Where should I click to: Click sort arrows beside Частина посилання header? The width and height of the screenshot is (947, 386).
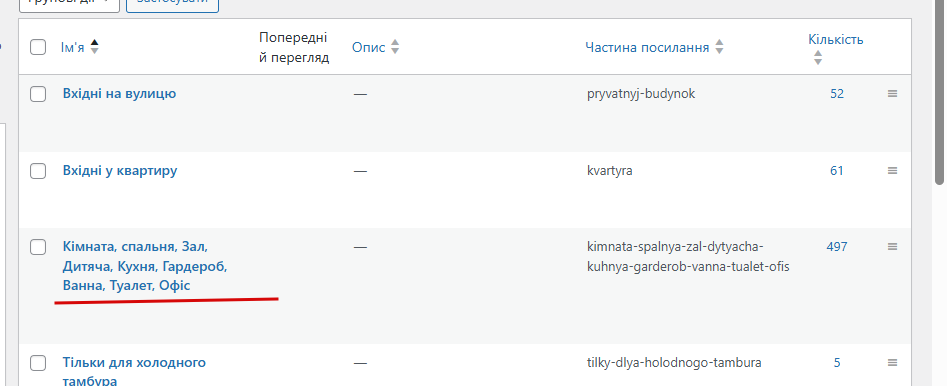tap(719, 47)
